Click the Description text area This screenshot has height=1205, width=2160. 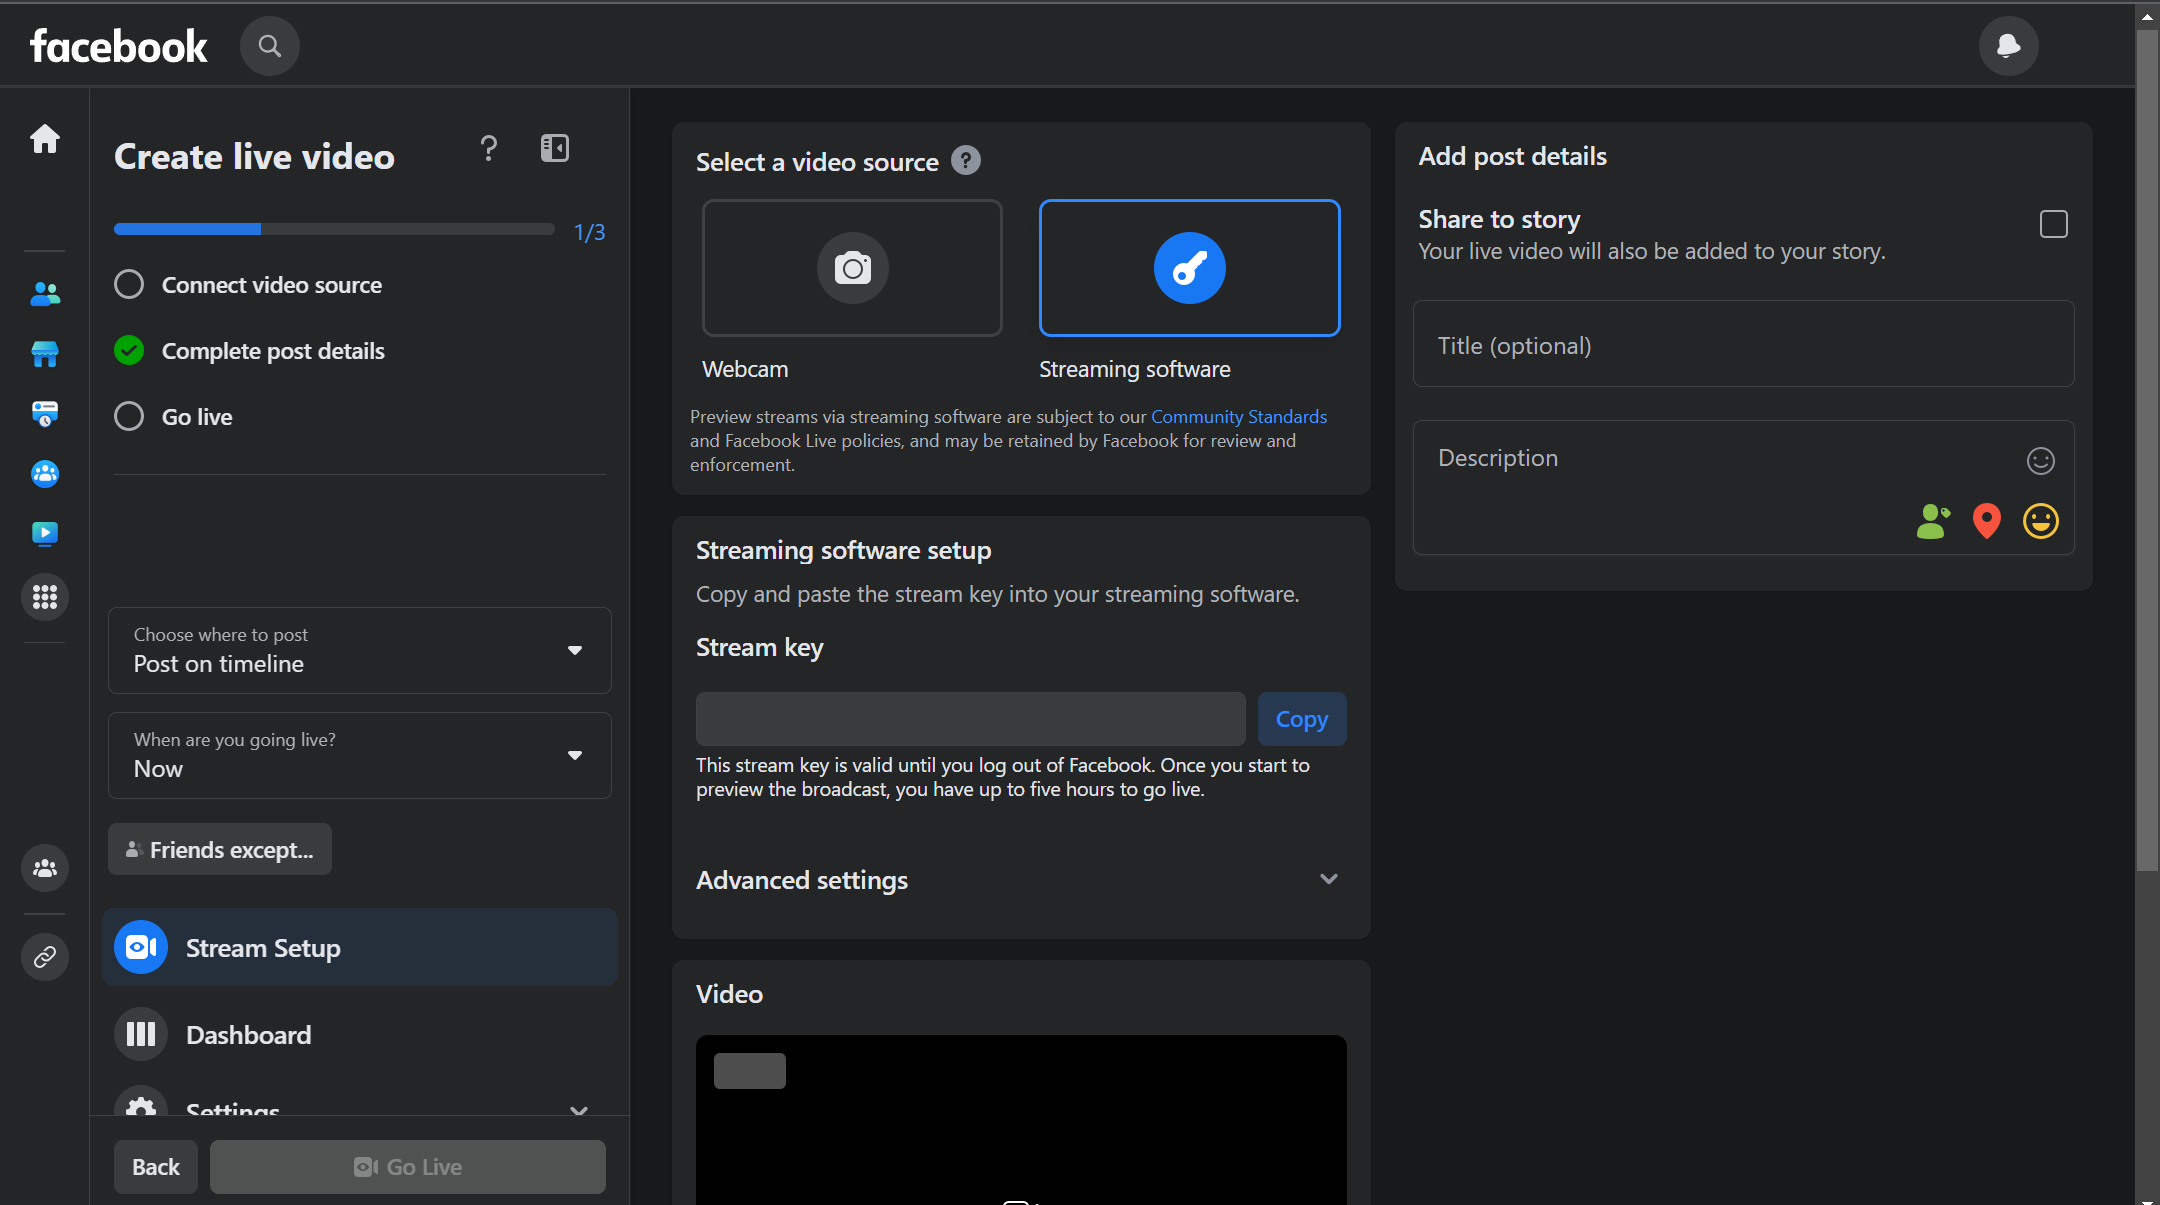(x=1744, y=487)
